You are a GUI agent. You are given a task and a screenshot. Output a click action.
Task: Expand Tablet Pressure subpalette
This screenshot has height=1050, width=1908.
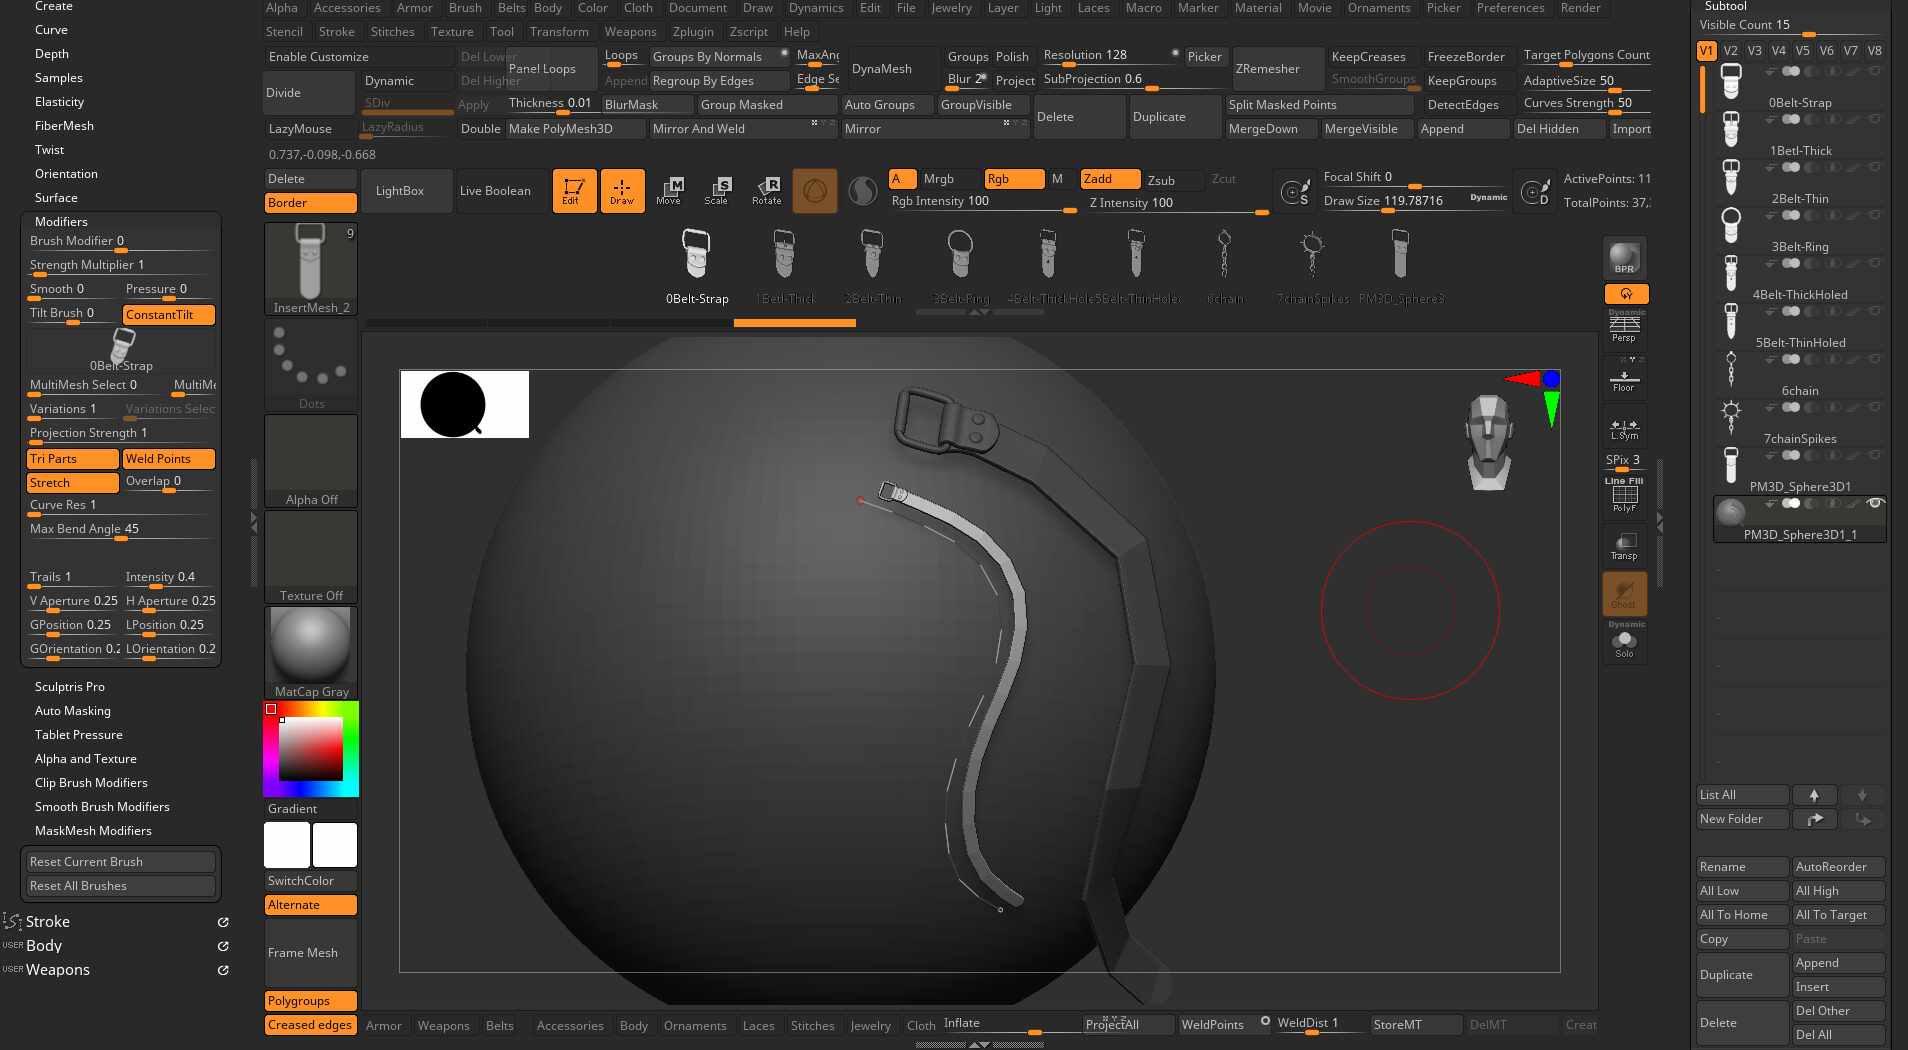[x=79, y=735]
